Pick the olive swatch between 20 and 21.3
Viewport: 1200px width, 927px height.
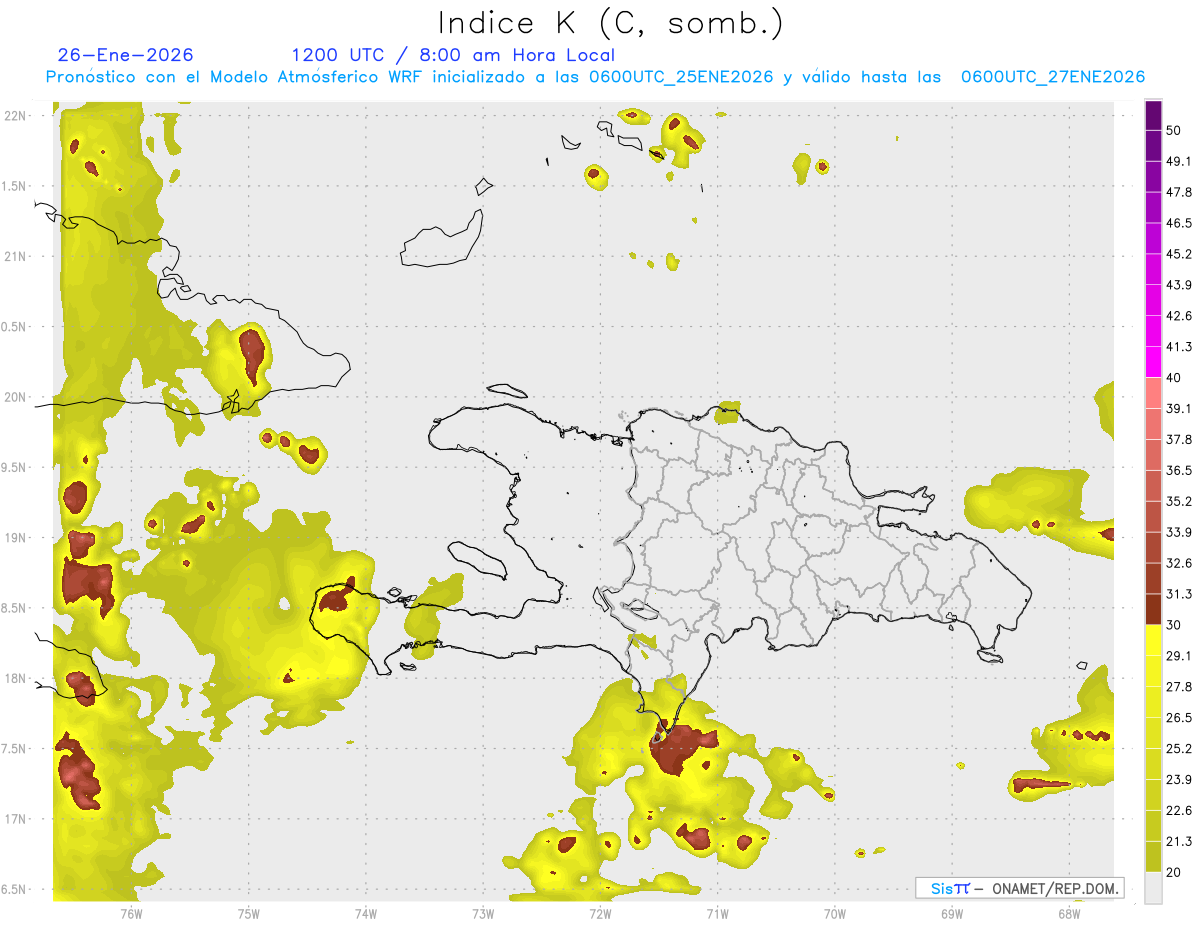pos(1154,857)
